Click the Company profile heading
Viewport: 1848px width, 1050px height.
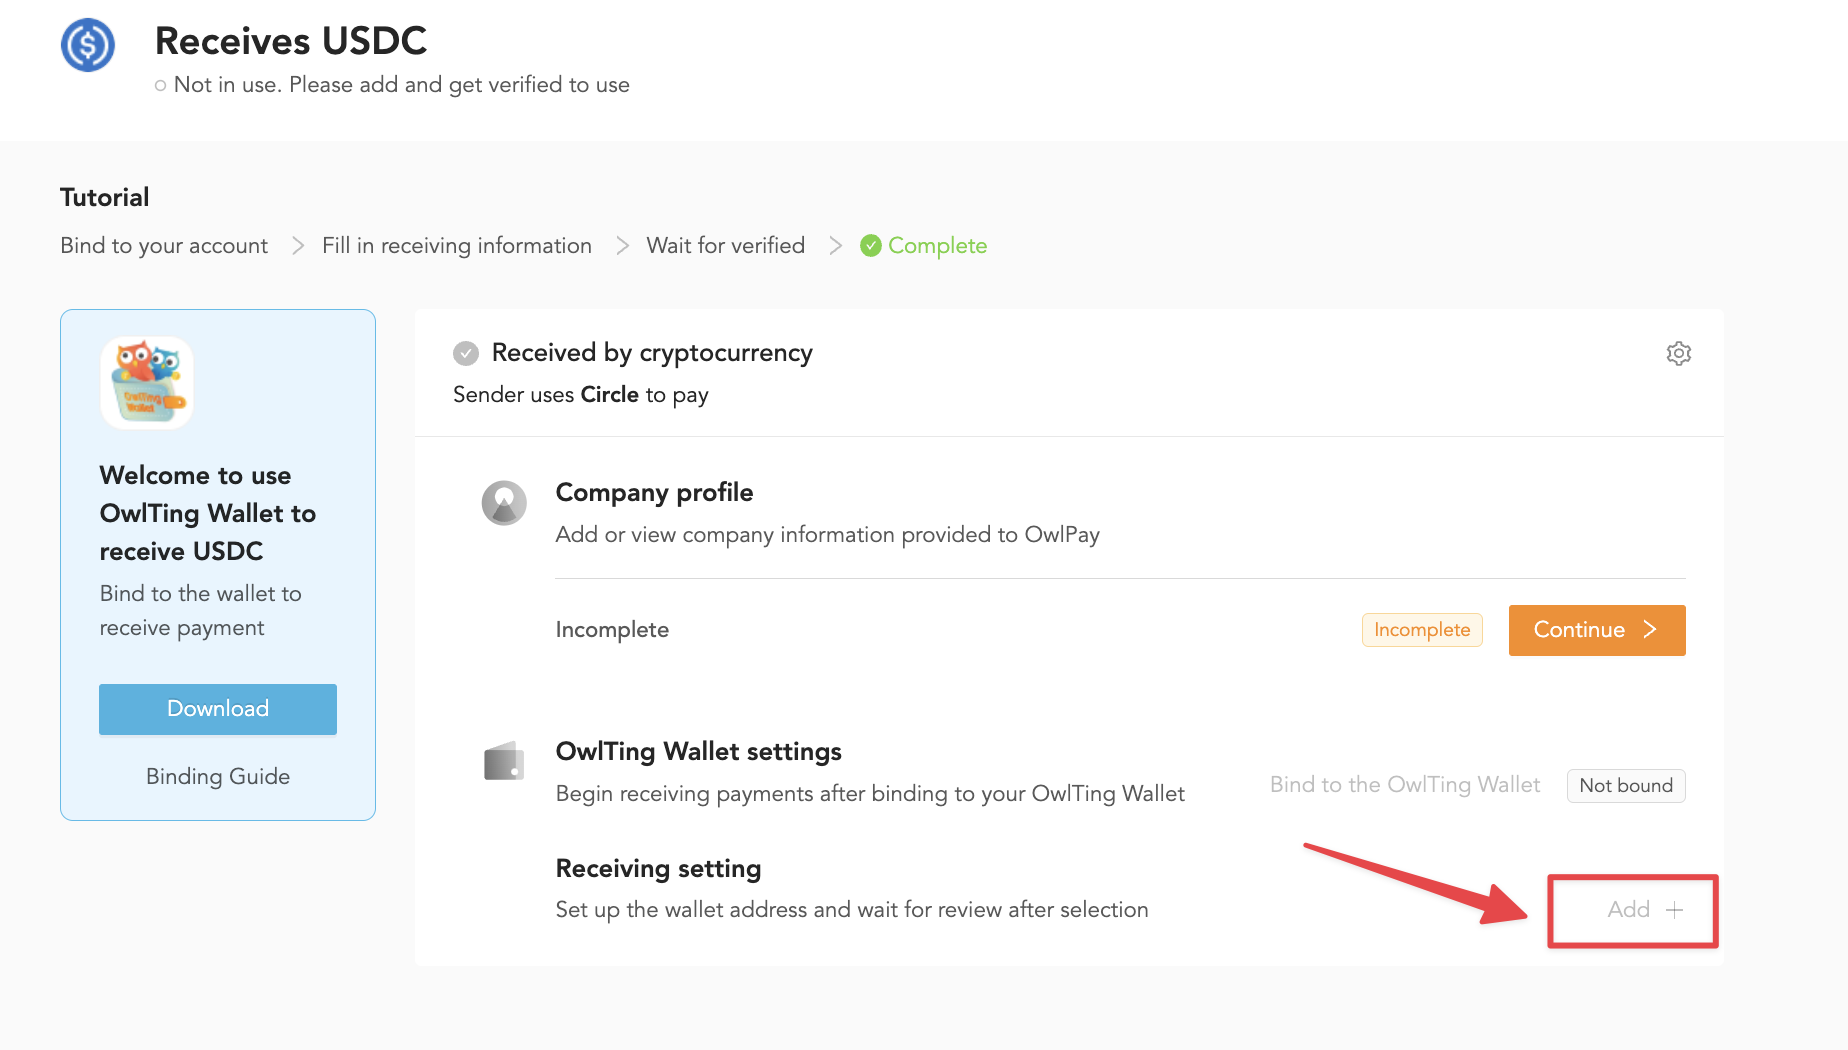pos(654,492)
